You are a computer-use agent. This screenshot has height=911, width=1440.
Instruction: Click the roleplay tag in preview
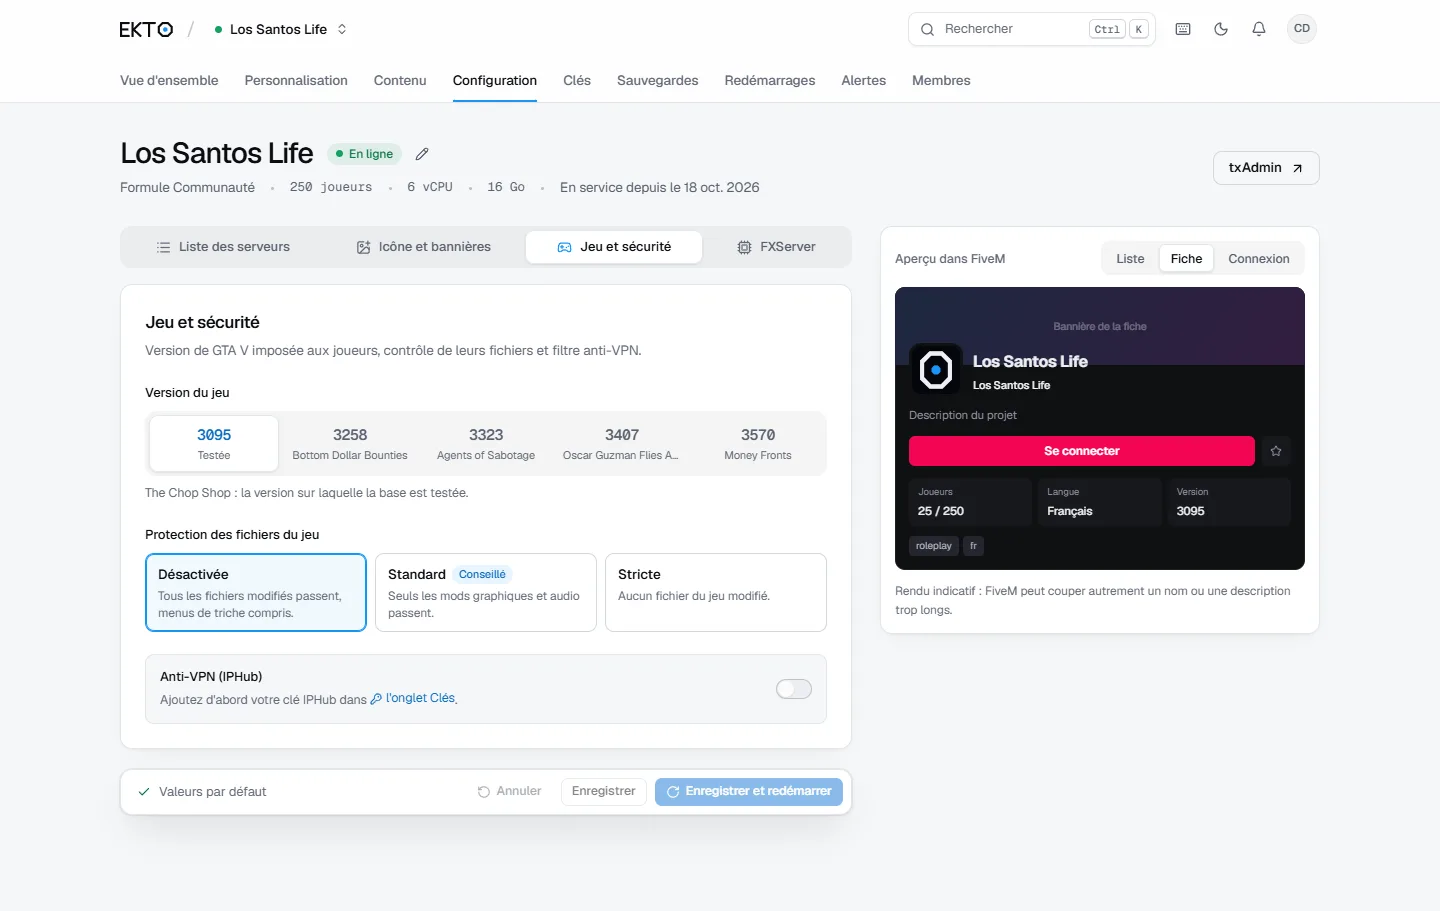(934, 546)
